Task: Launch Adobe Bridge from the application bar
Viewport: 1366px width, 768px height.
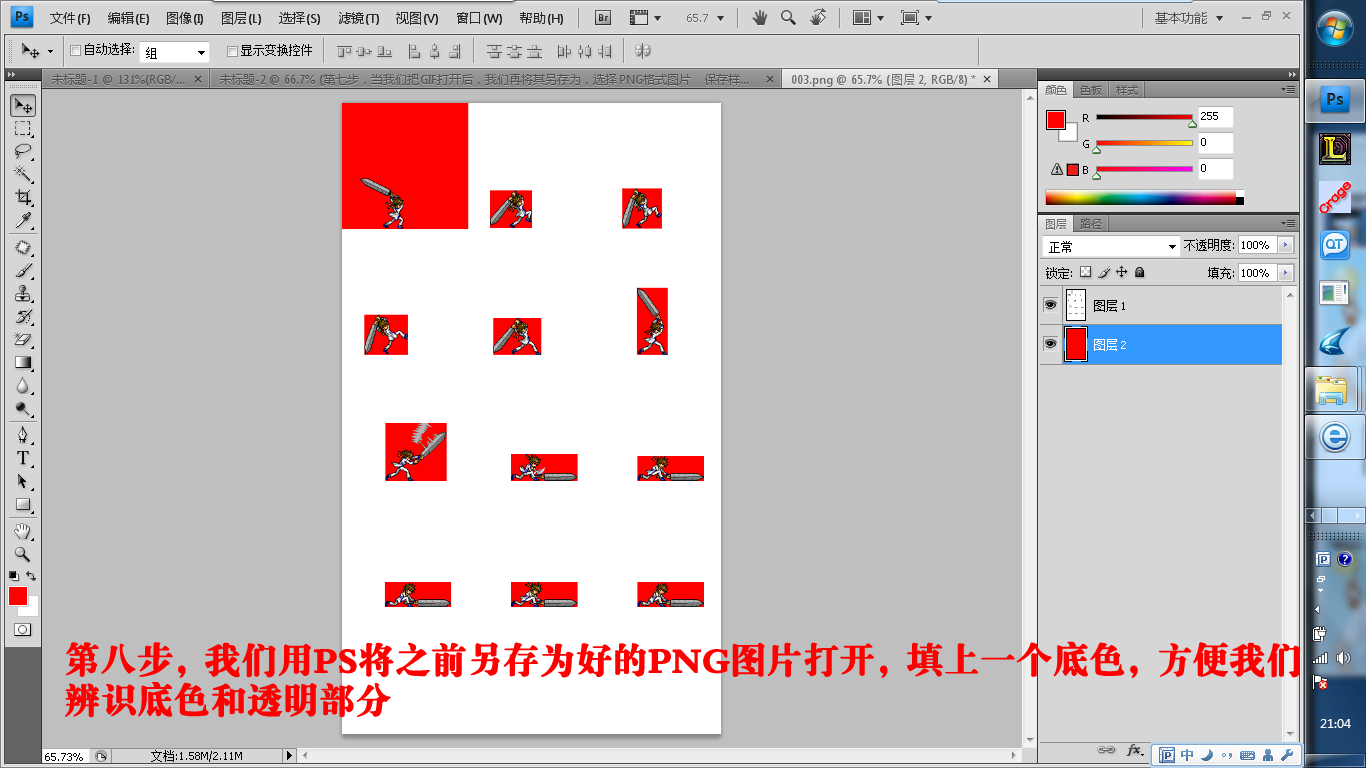Action: [x=602, y=17]
